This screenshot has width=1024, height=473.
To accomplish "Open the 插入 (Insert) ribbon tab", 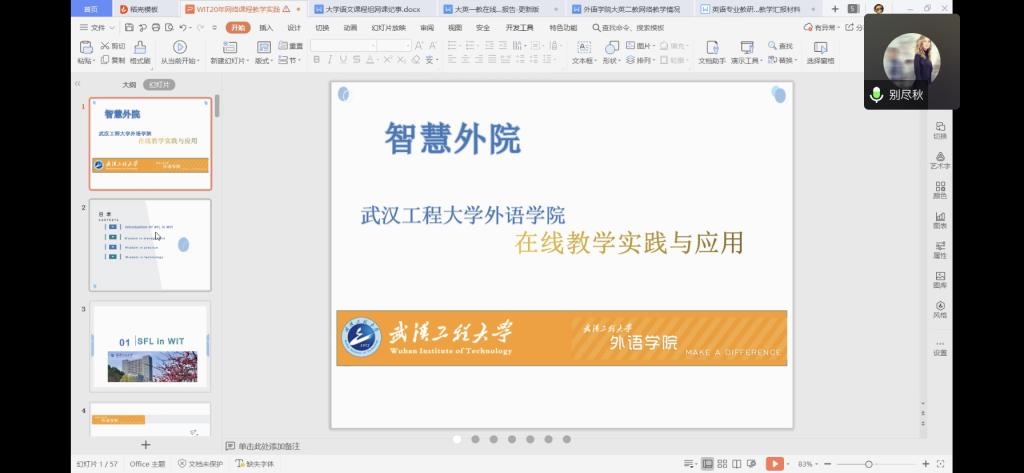I will (266, 27).
